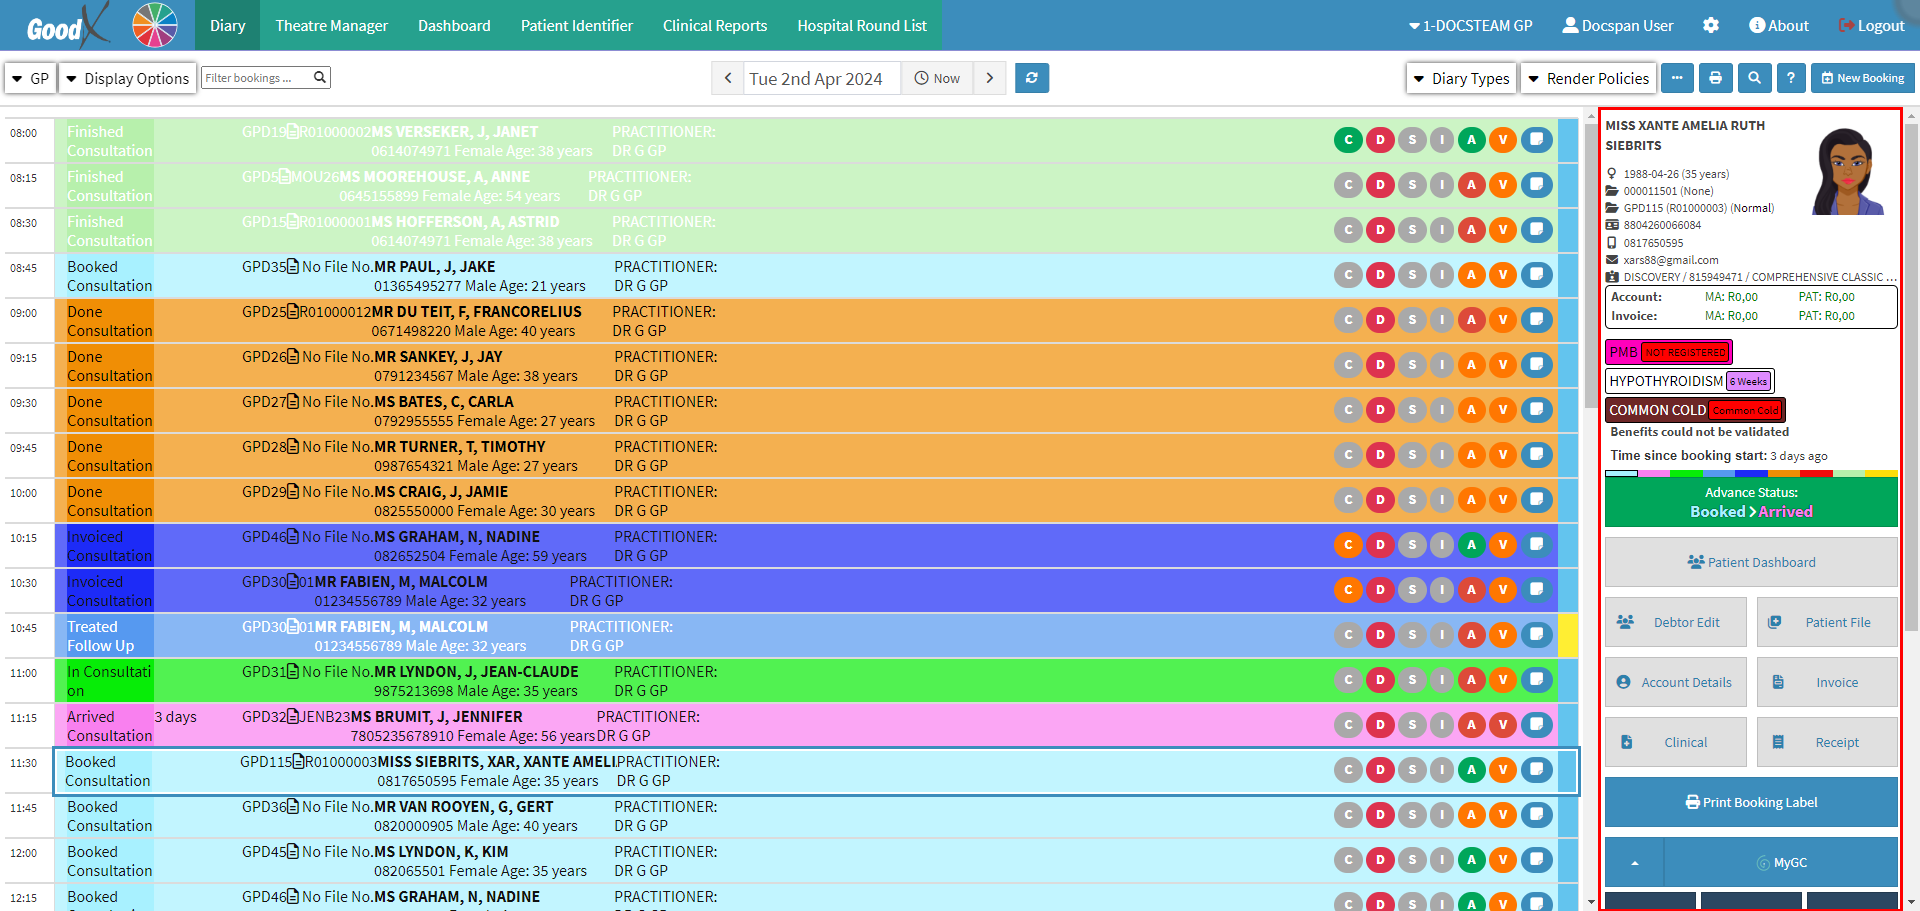Click the New Booking button

pos(1862,78)
